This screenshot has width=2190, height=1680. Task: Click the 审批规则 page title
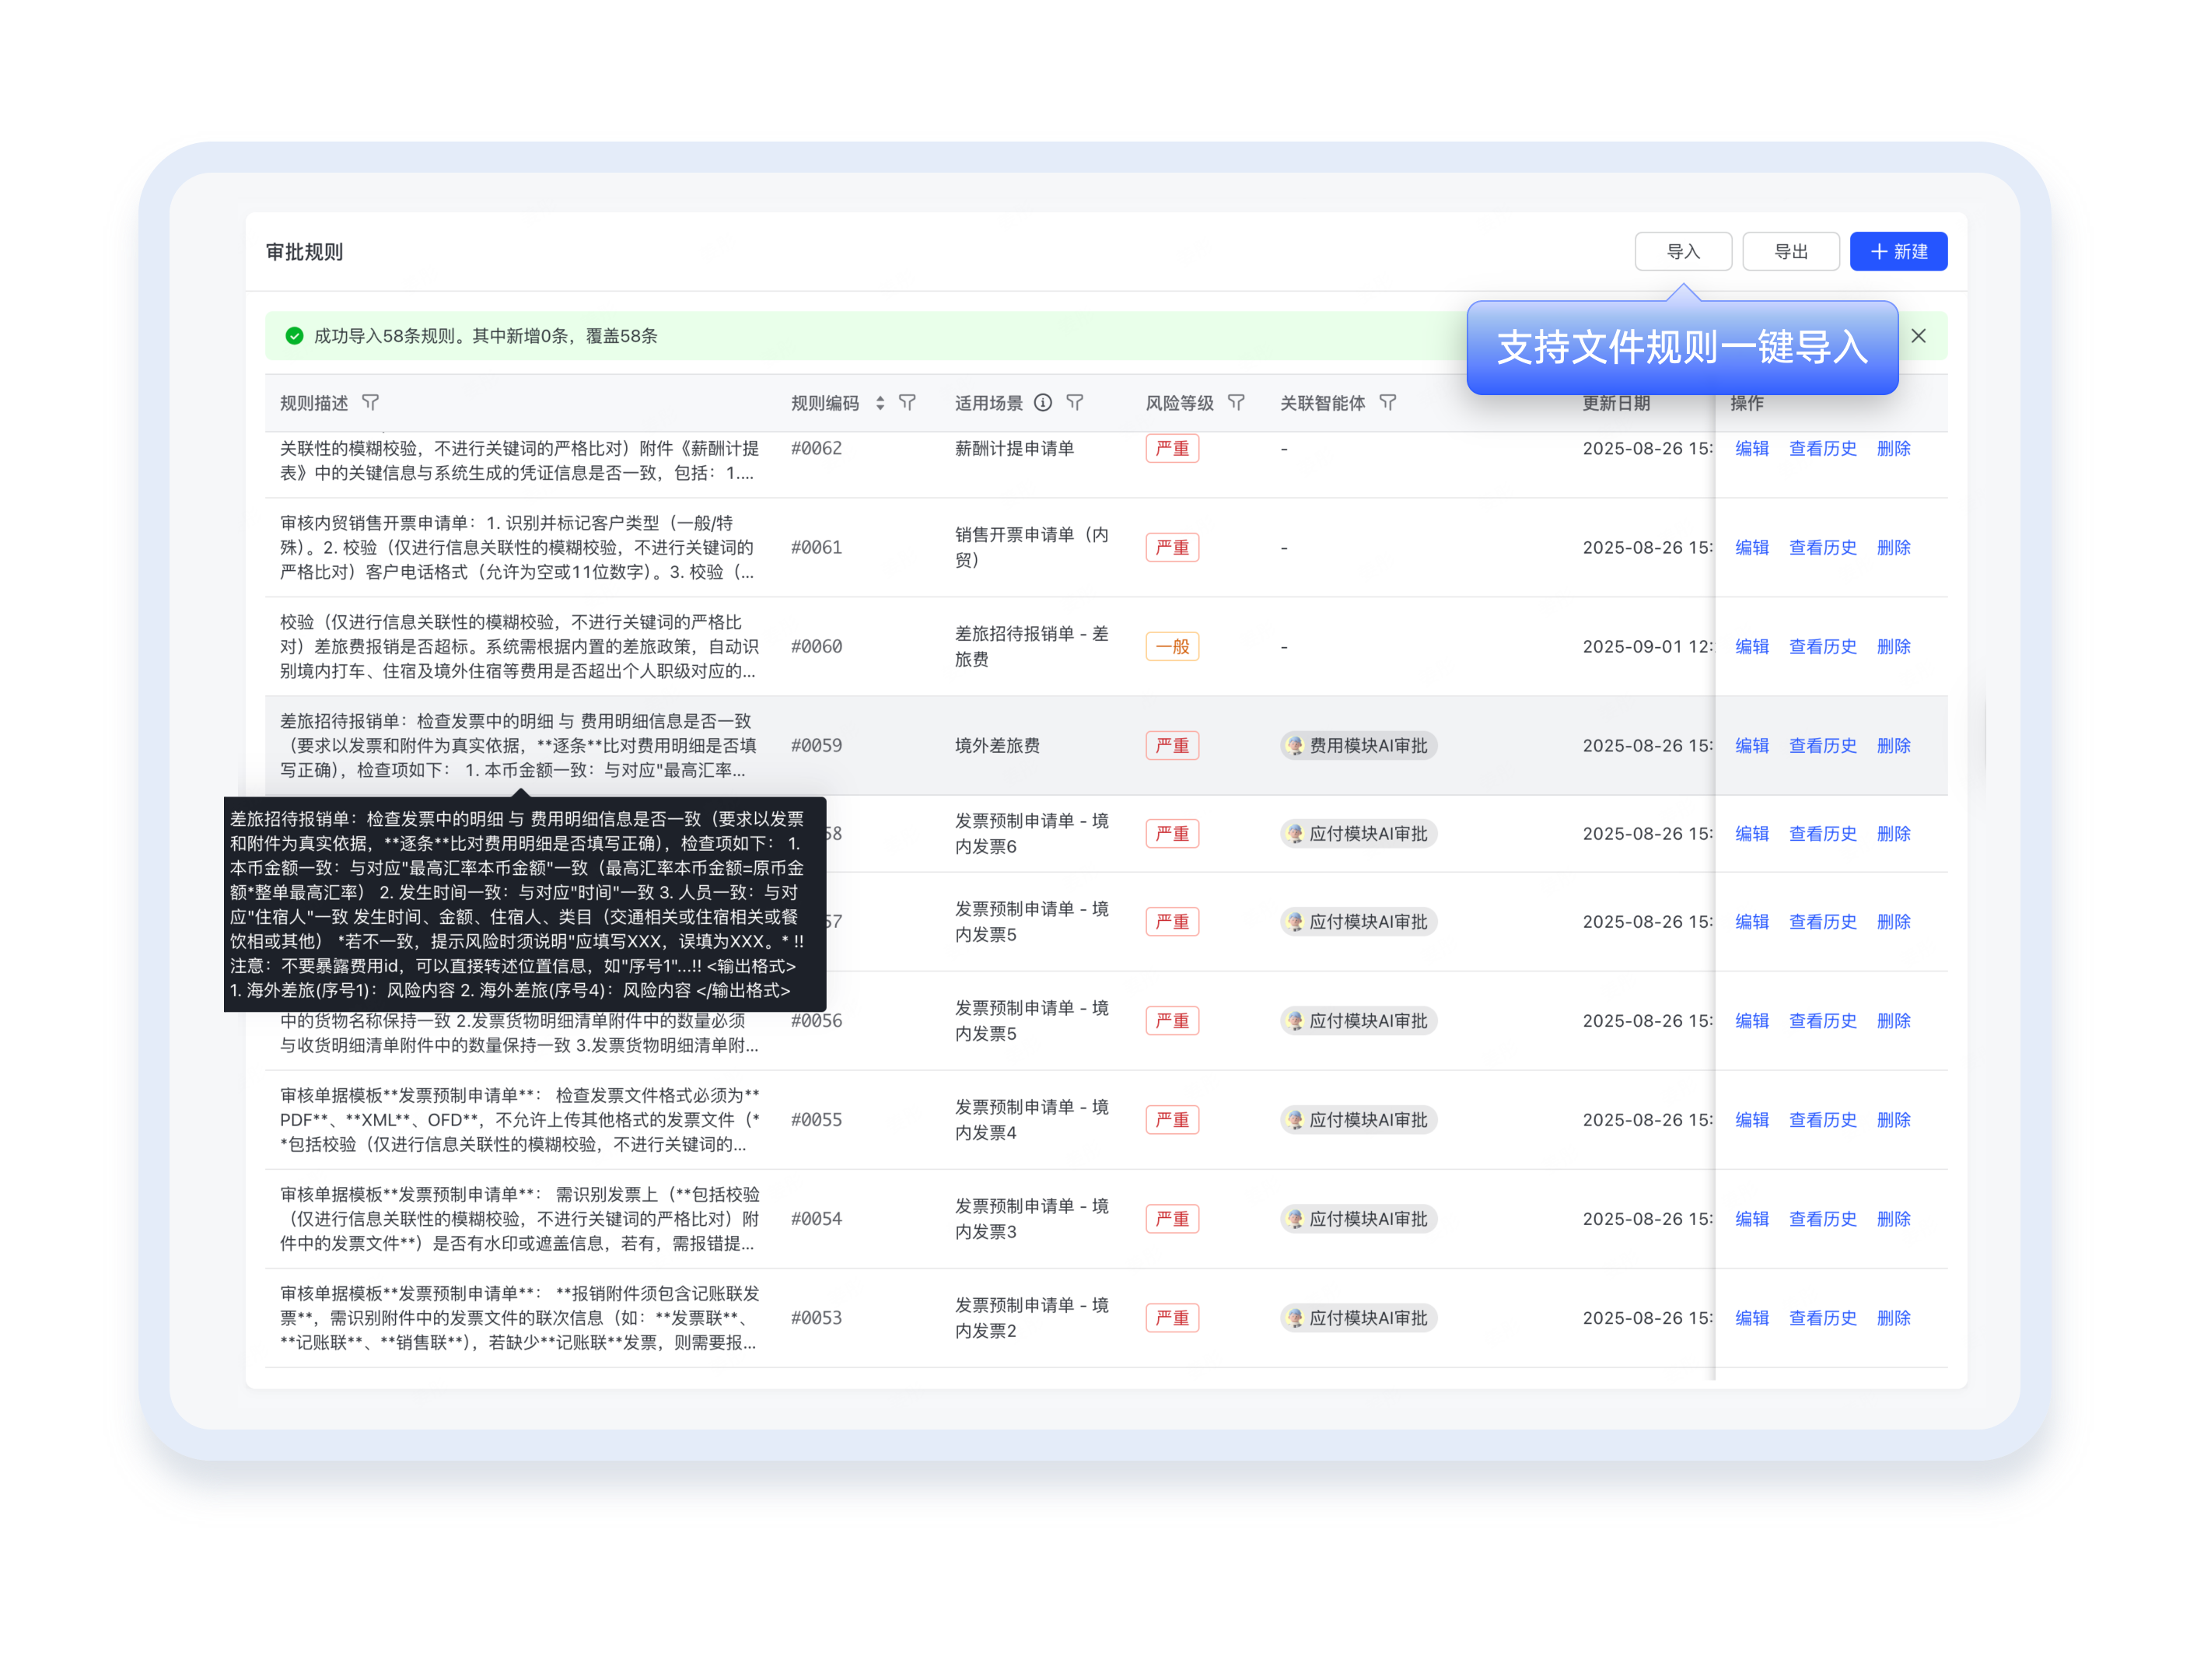(x=304, y=252)
